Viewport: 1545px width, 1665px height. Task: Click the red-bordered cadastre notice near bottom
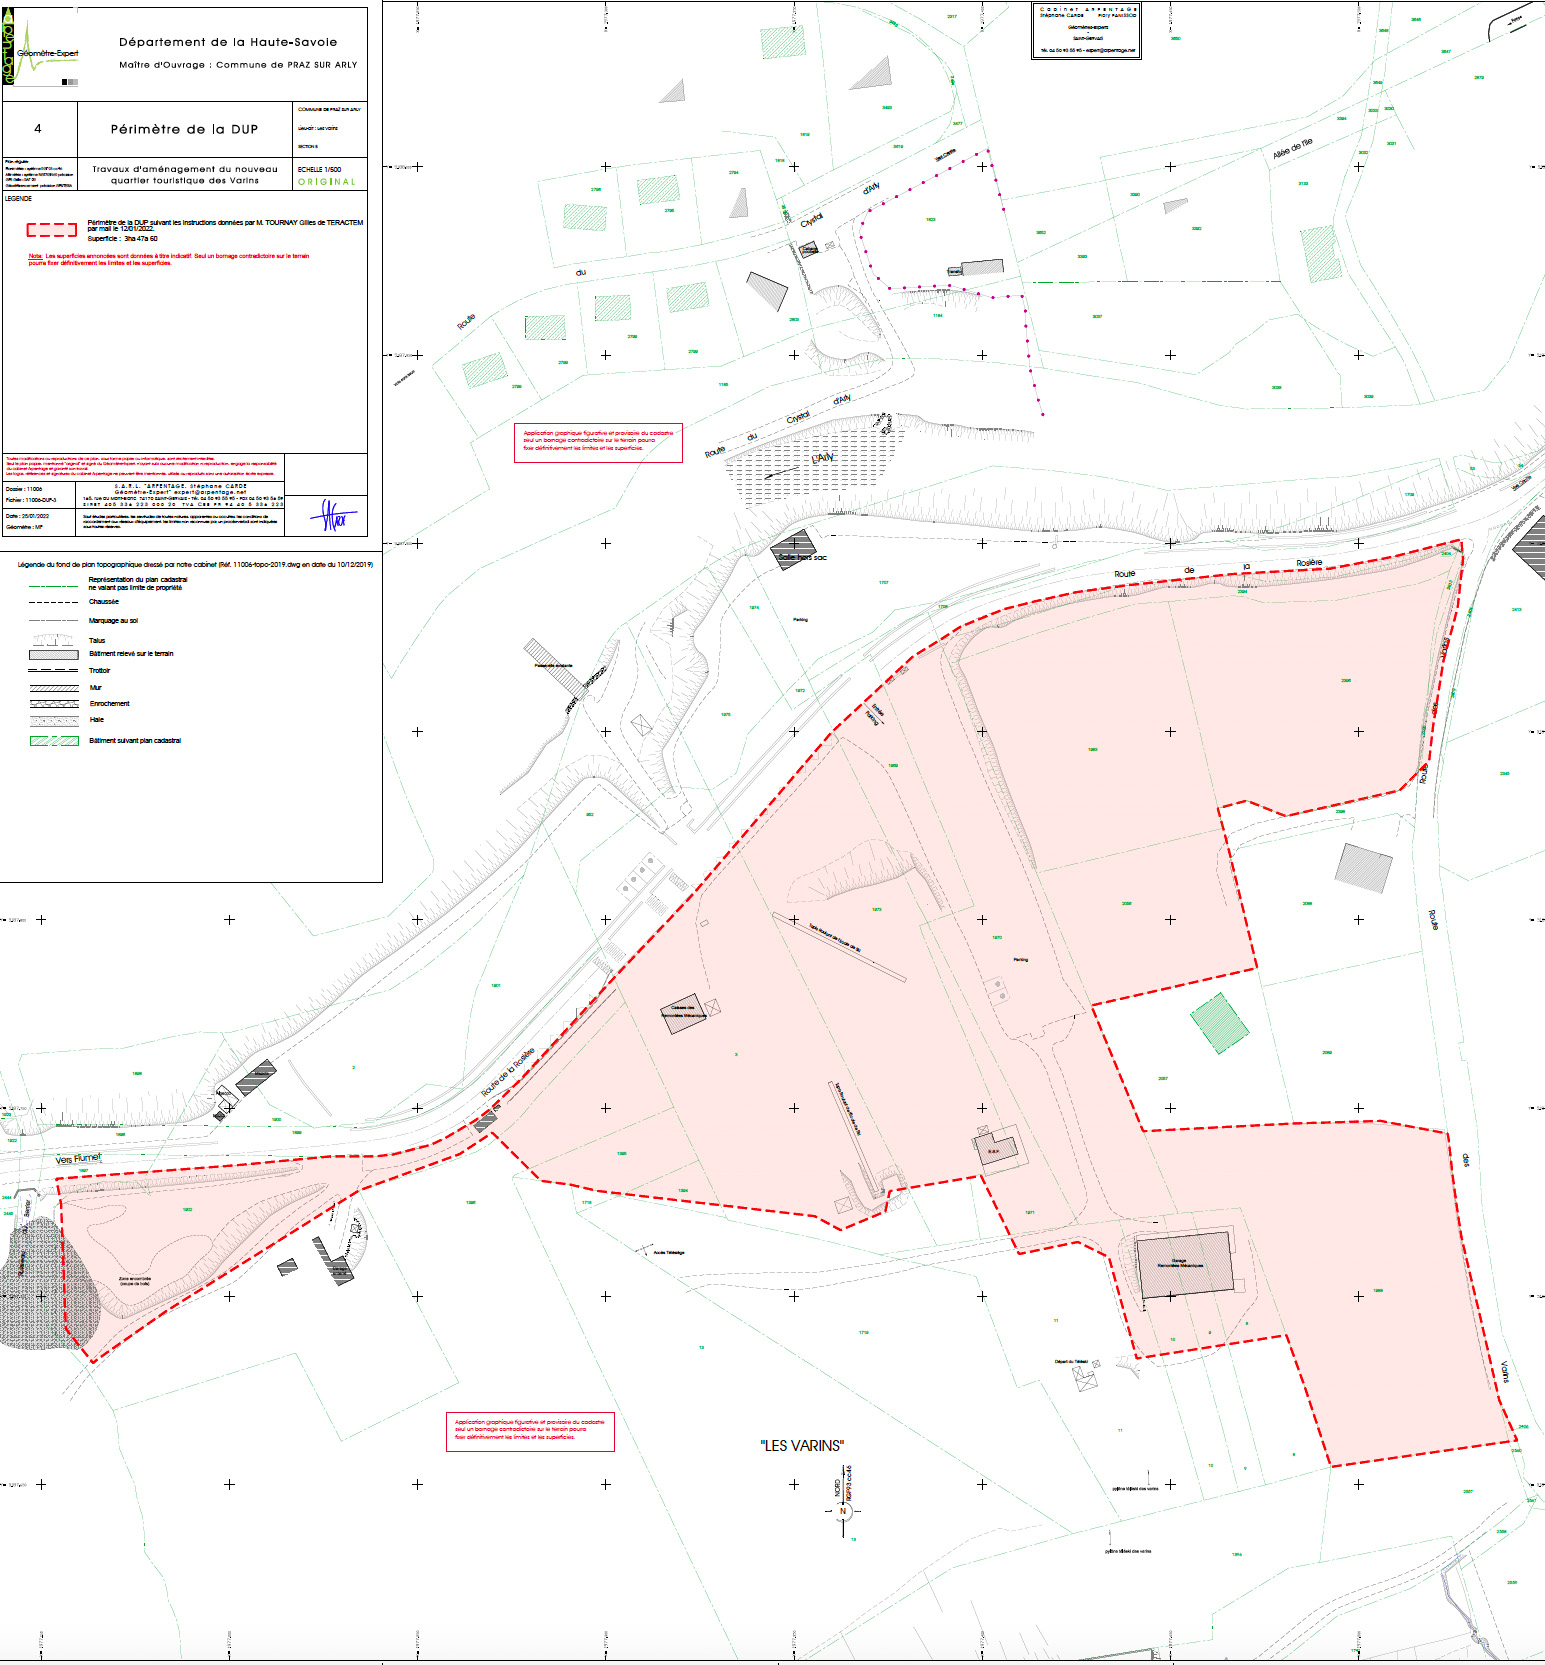pyautogui.click(x=529, y=1431)
